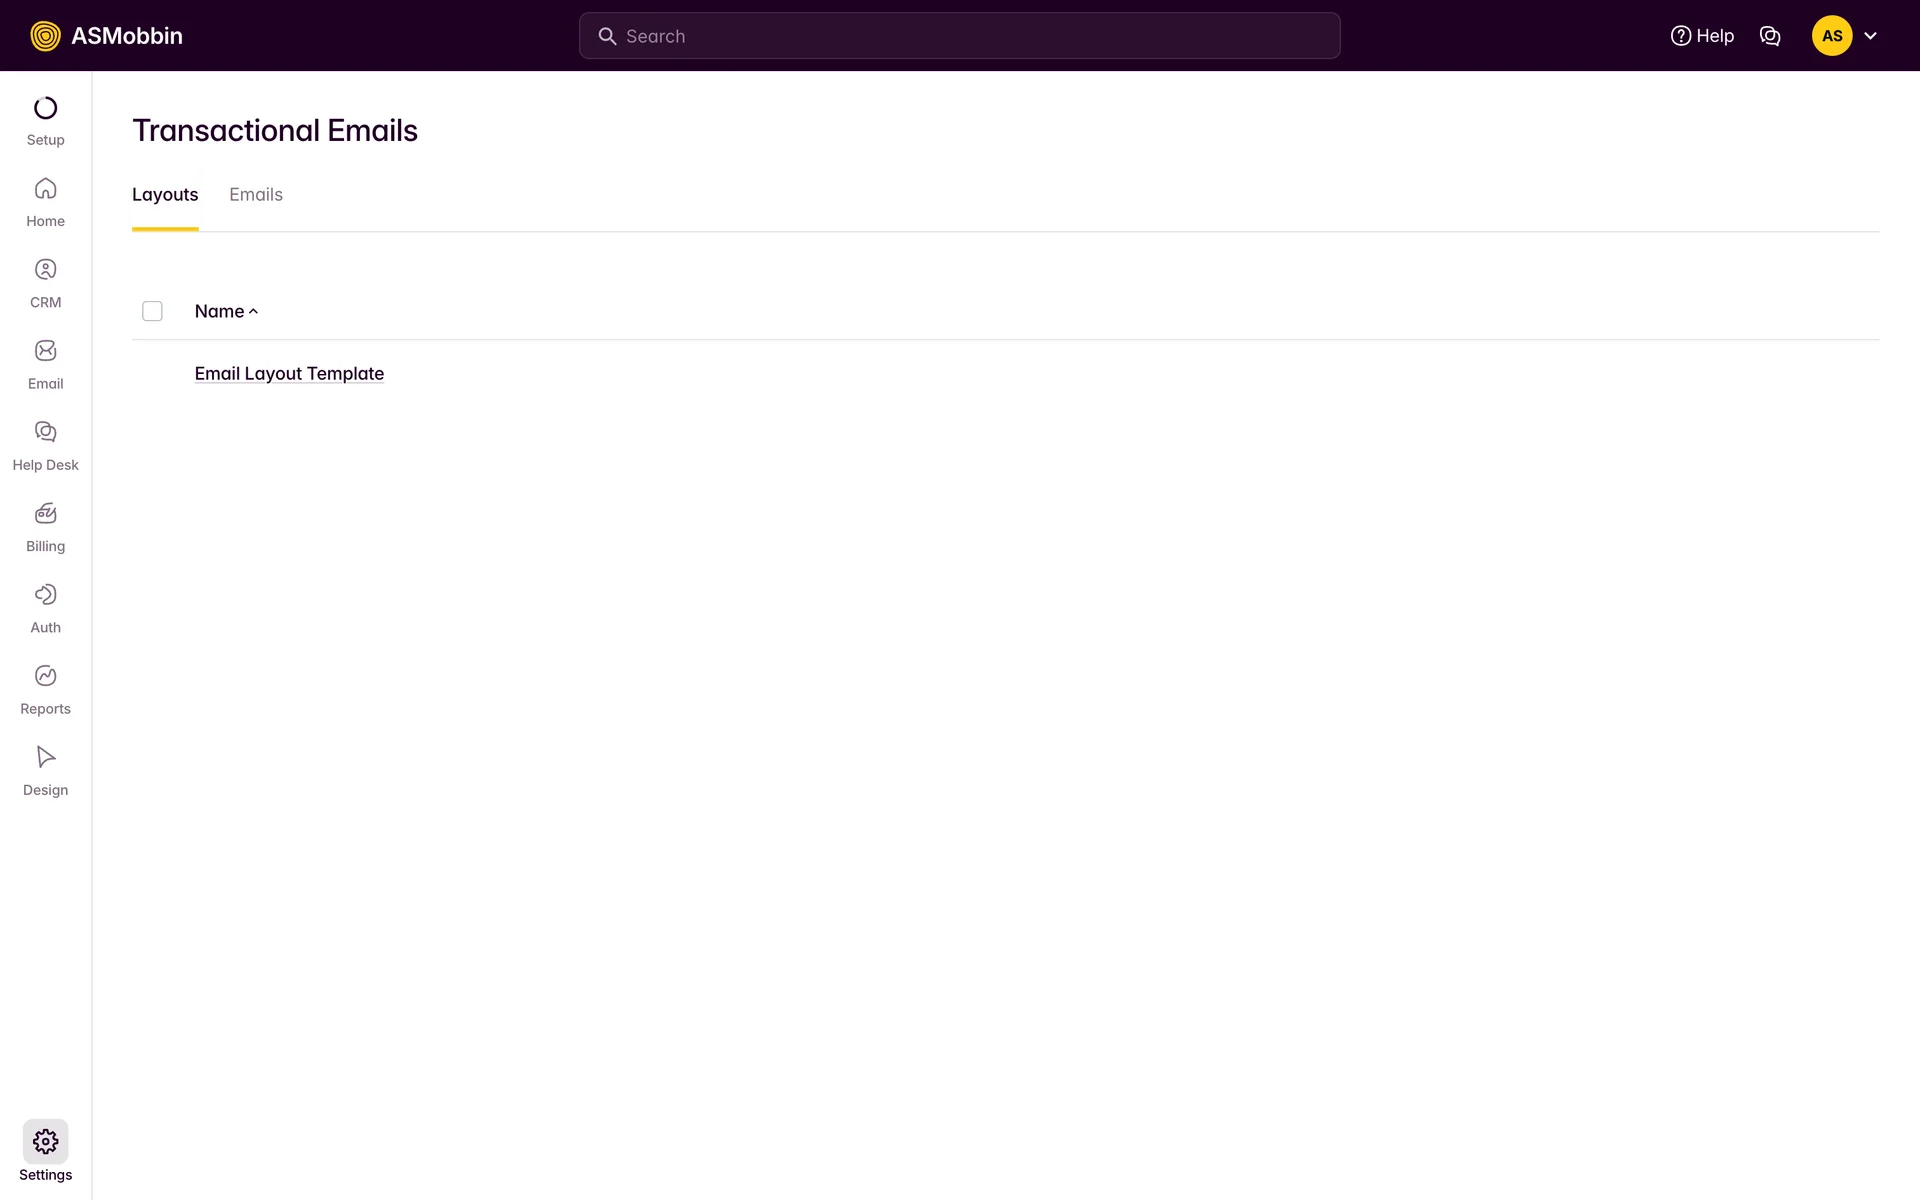Focus the top Search field
The height and width of the screenshot is (1200, 1920).
tap(960, 36)
